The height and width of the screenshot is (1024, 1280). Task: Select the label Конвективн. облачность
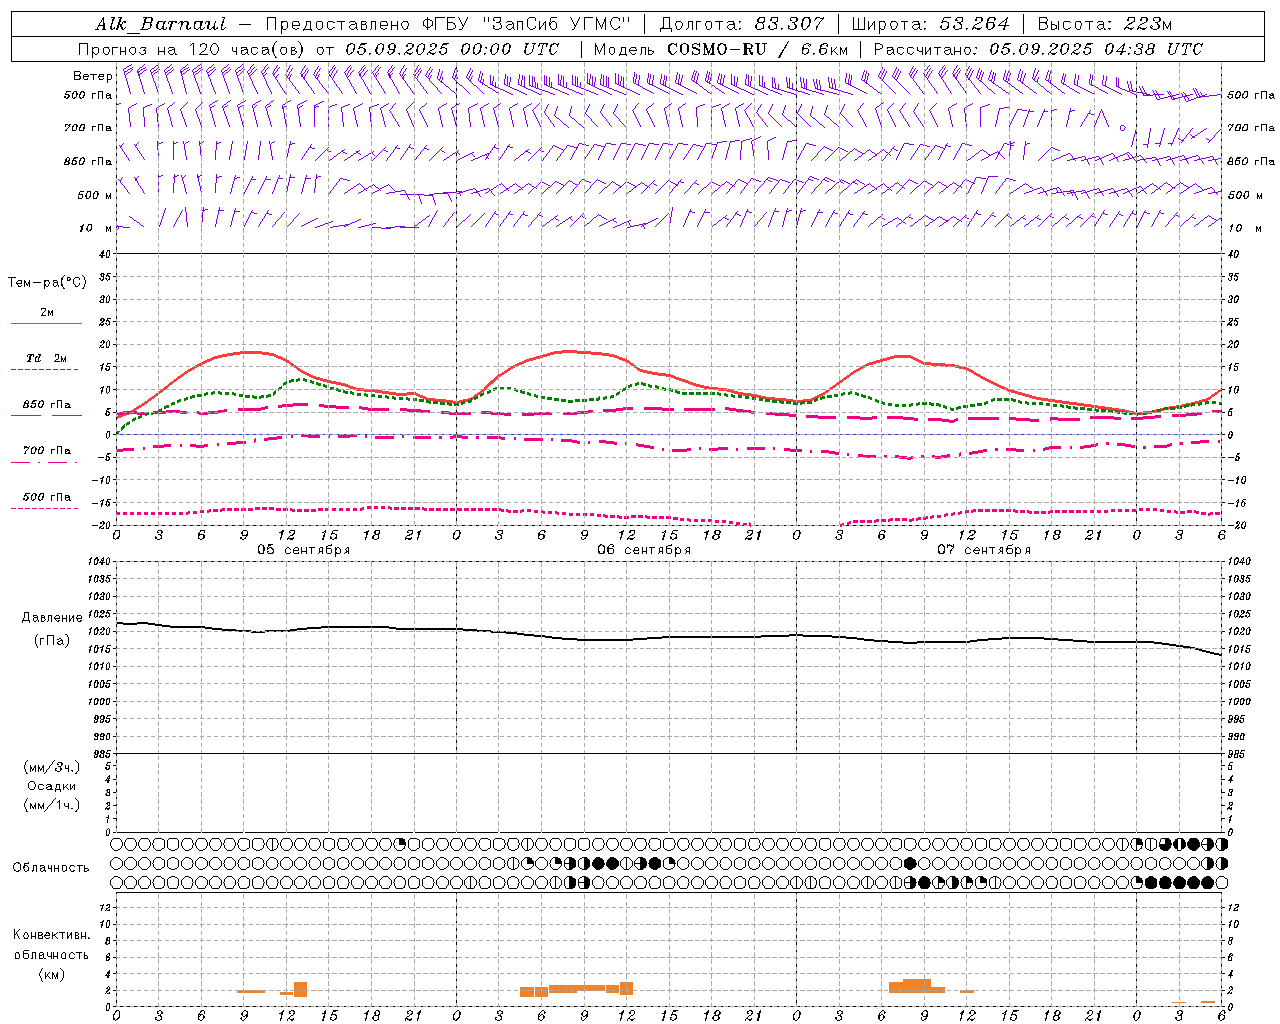click(51, 945)
